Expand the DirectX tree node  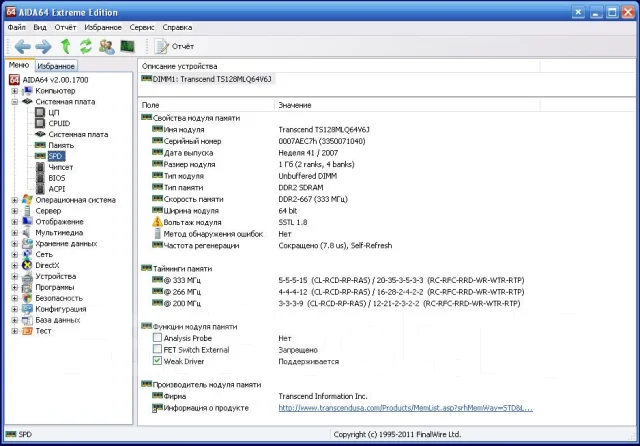14,265
